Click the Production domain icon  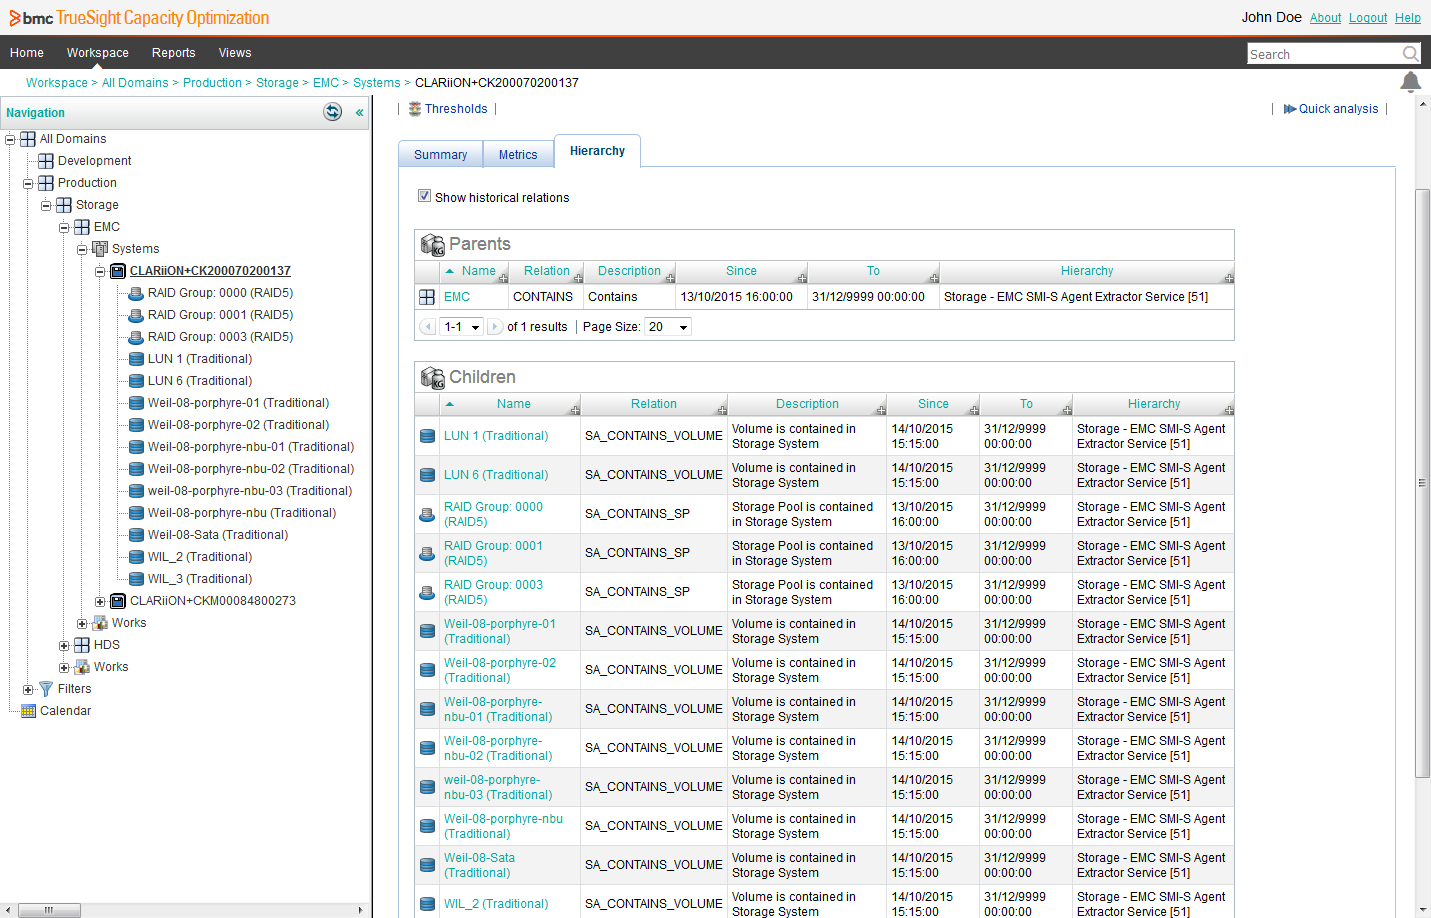click(46, 183)
